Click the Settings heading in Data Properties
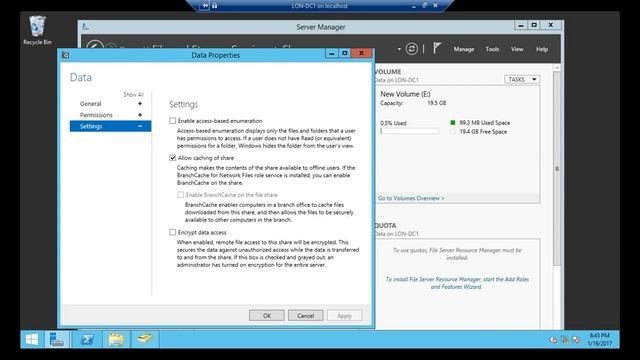 (184, 104)
